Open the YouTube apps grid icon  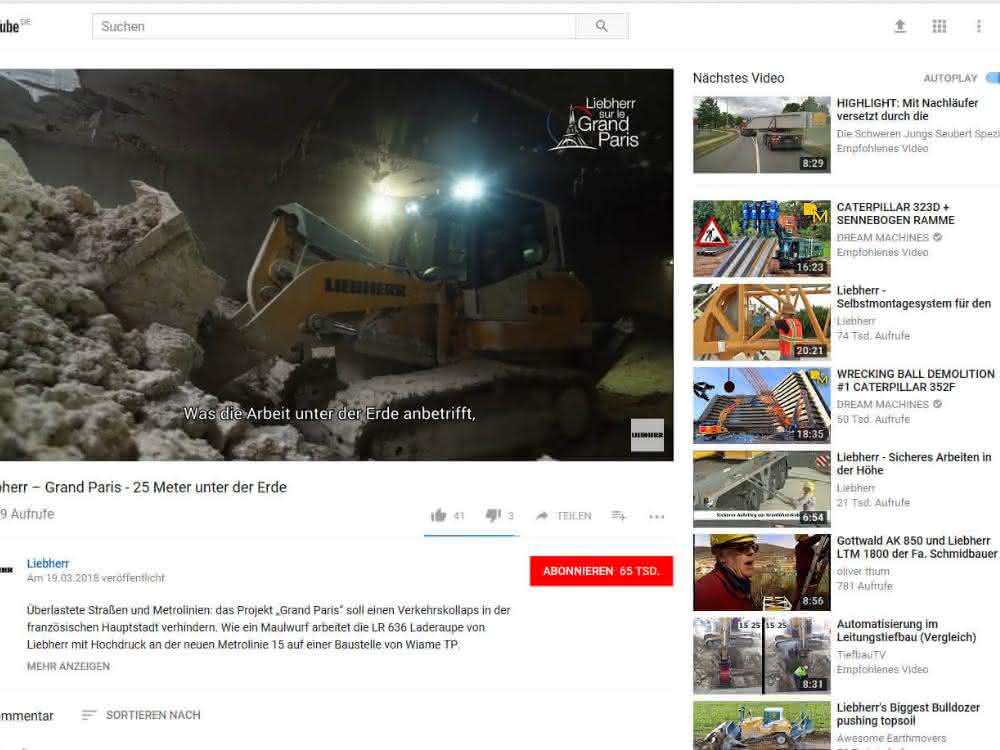[939, 26]
